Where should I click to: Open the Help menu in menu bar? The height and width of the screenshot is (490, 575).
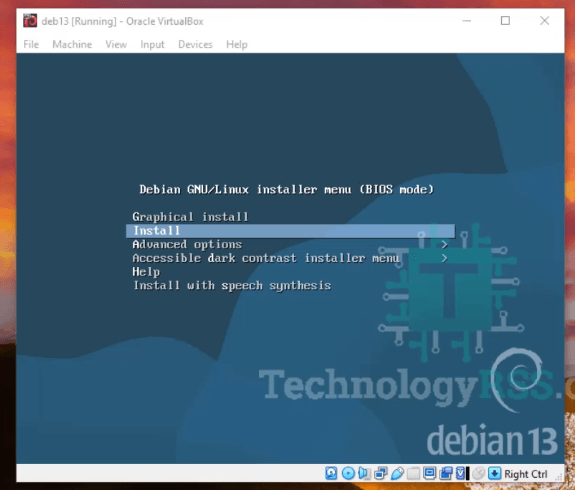pos(237,44)
